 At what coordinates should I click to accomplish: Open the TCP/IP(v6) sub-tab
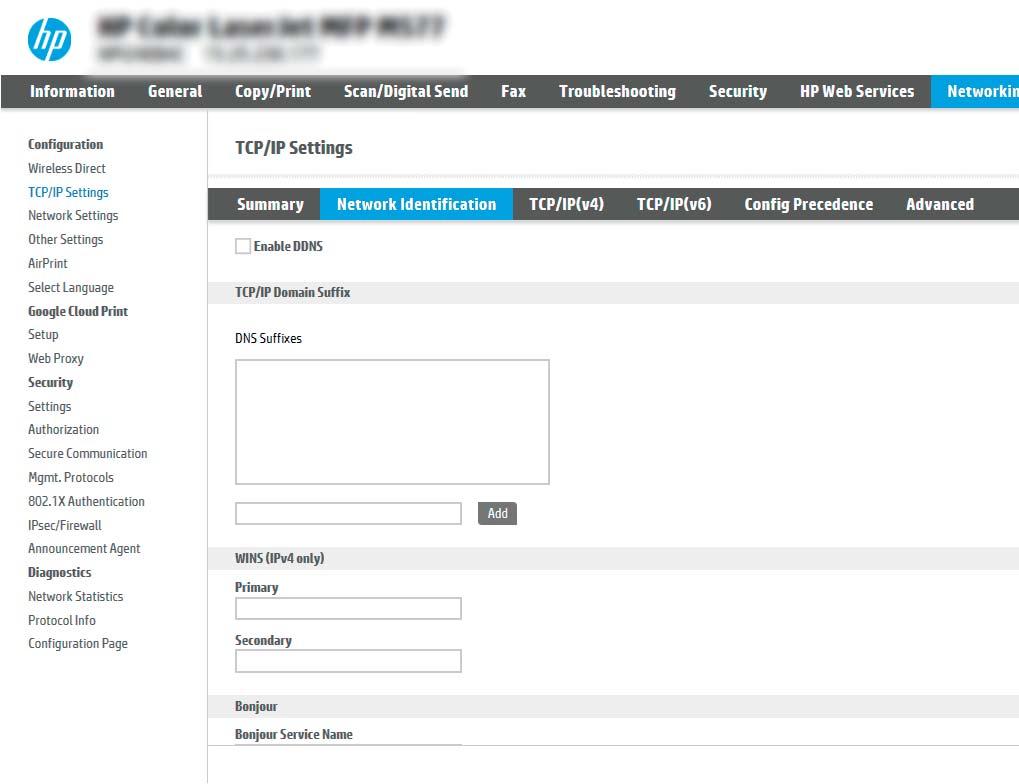coord(674,204)
